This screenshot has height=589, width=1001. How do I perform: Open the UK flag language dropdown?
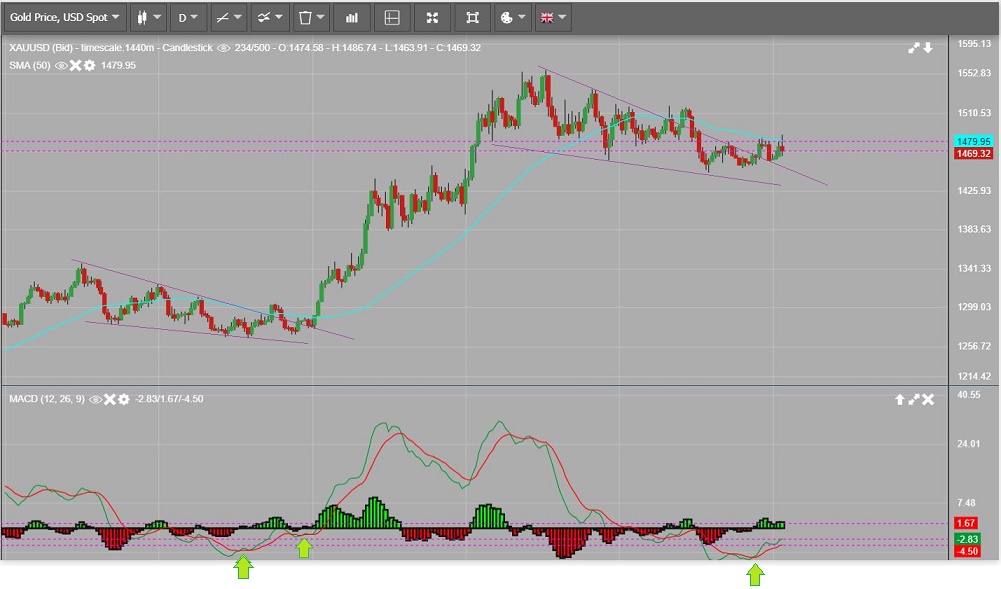553,18
